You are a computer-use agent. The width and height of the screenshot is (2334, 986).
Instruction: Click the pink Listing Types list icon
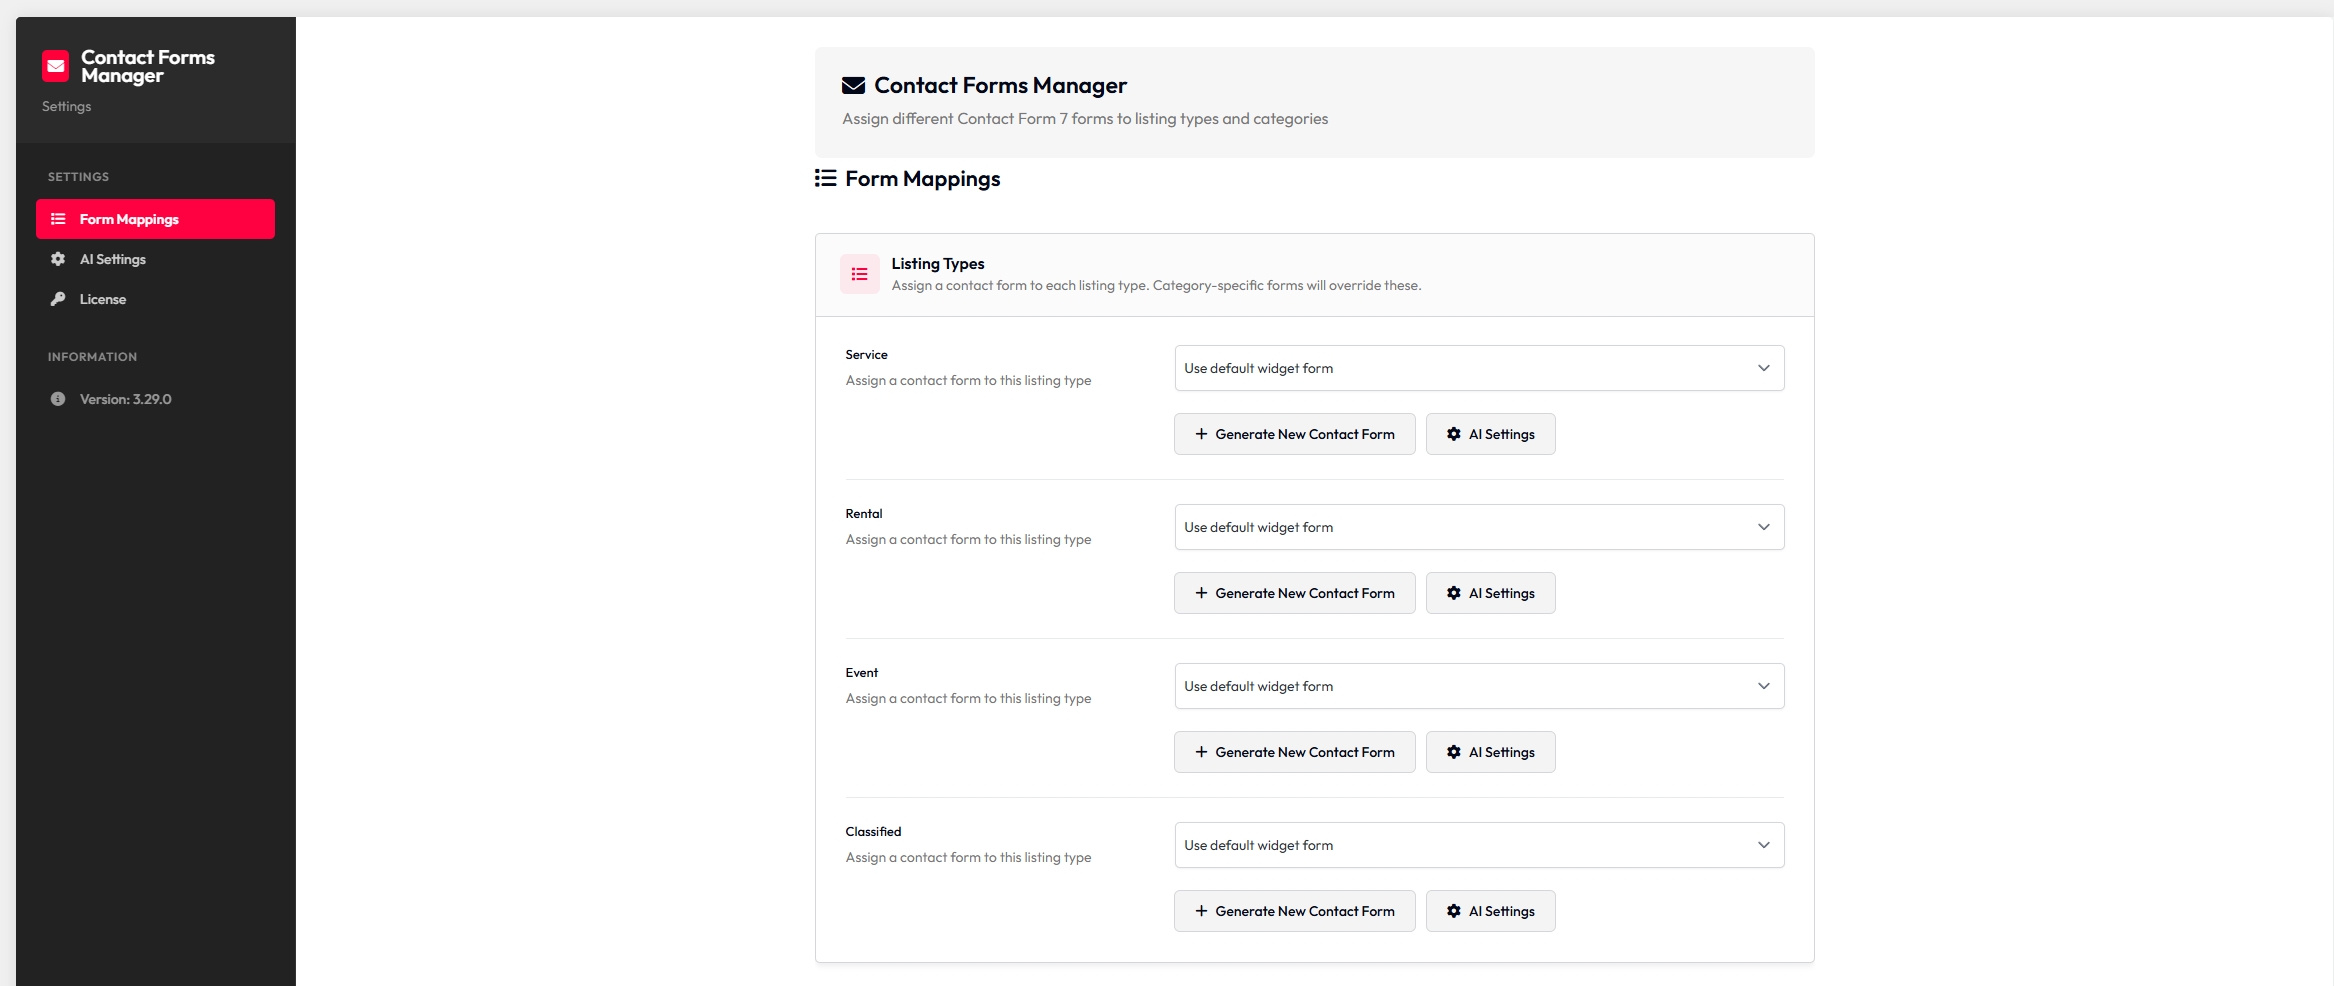click(859, 274)
